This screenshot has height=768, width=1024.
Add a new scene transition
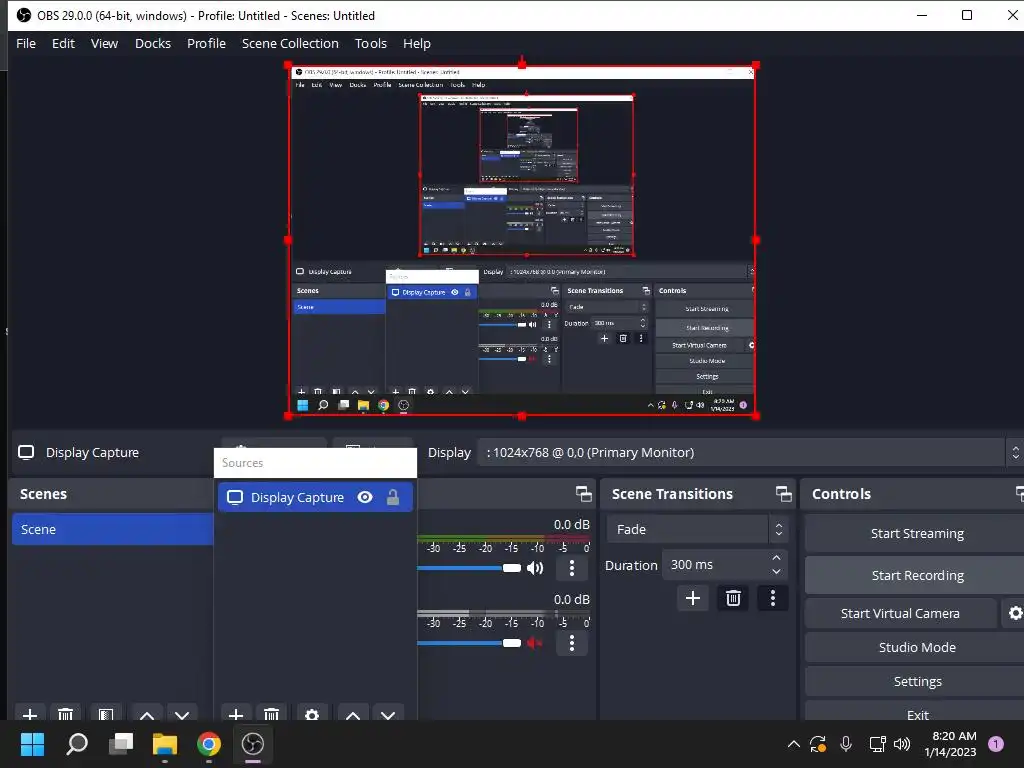tap(693, 598)
